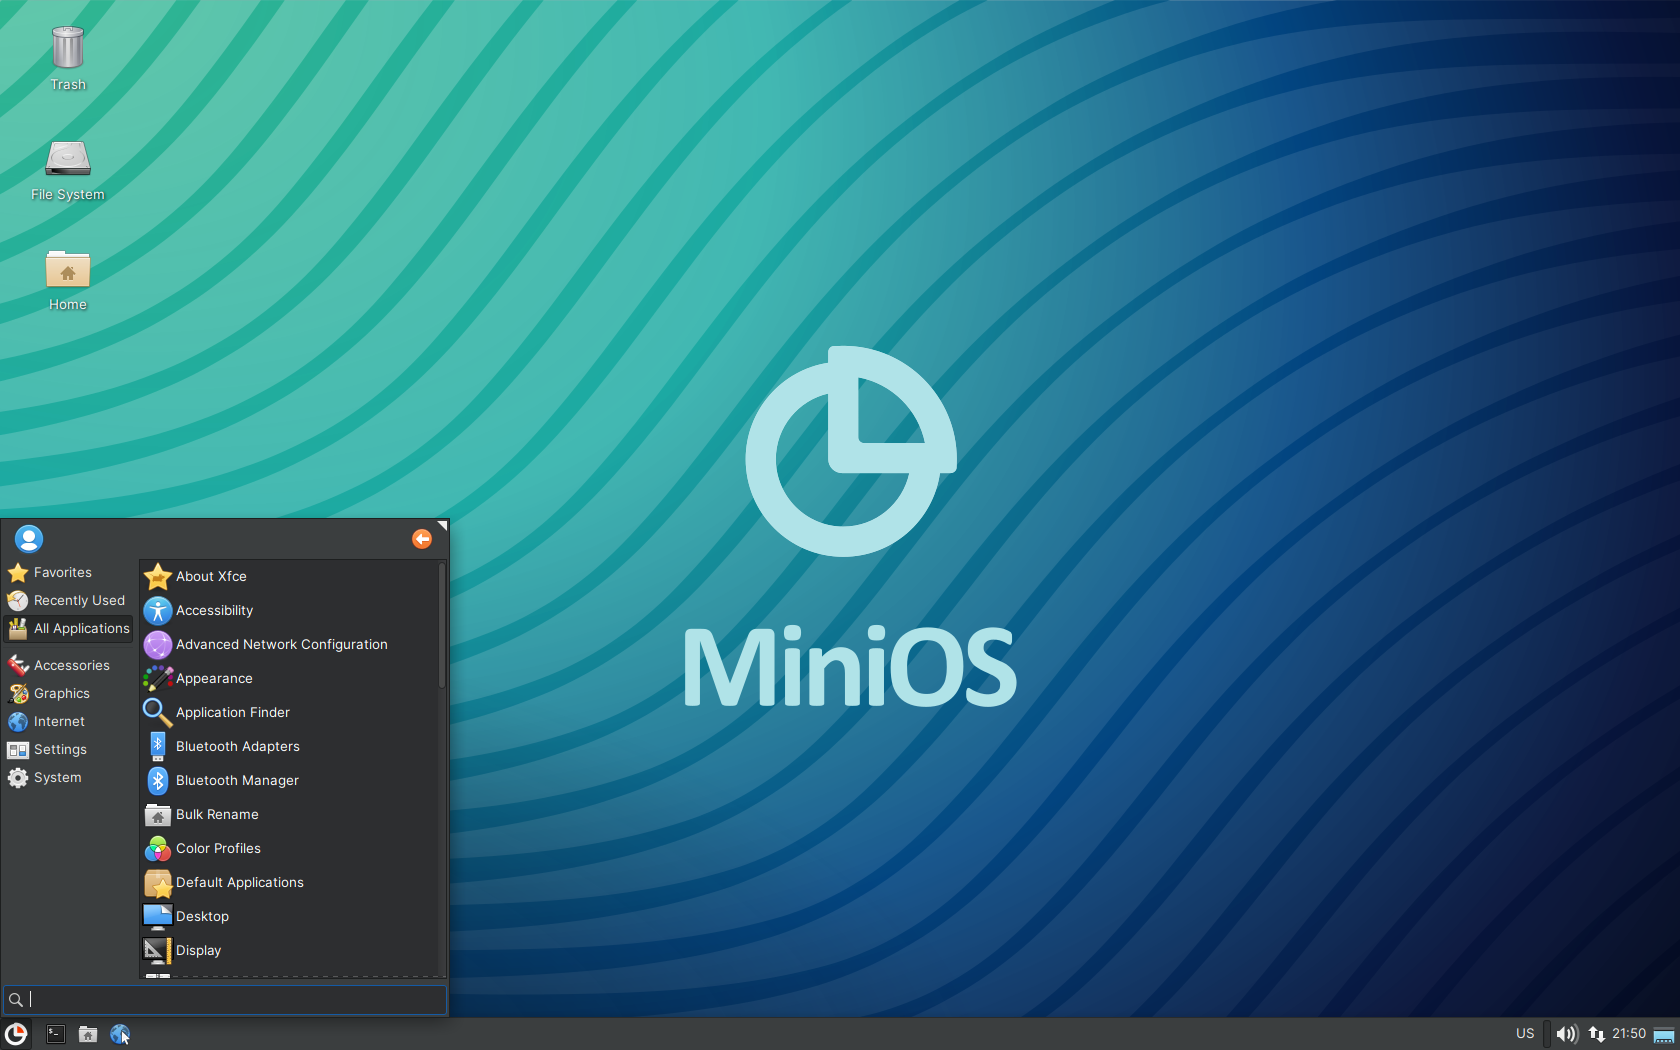This screenshot has width=1680, height=1050.
Task: Open Advanced Network Configuration
Action: click(x=290, y=644)
